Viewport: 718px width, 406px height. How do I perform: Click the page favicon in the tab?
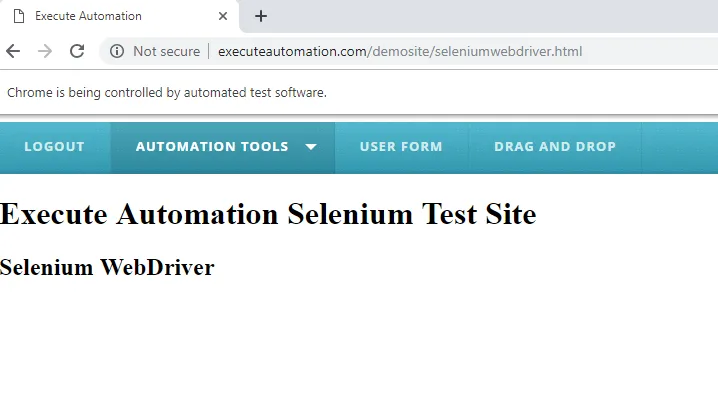tap(18, 16)
